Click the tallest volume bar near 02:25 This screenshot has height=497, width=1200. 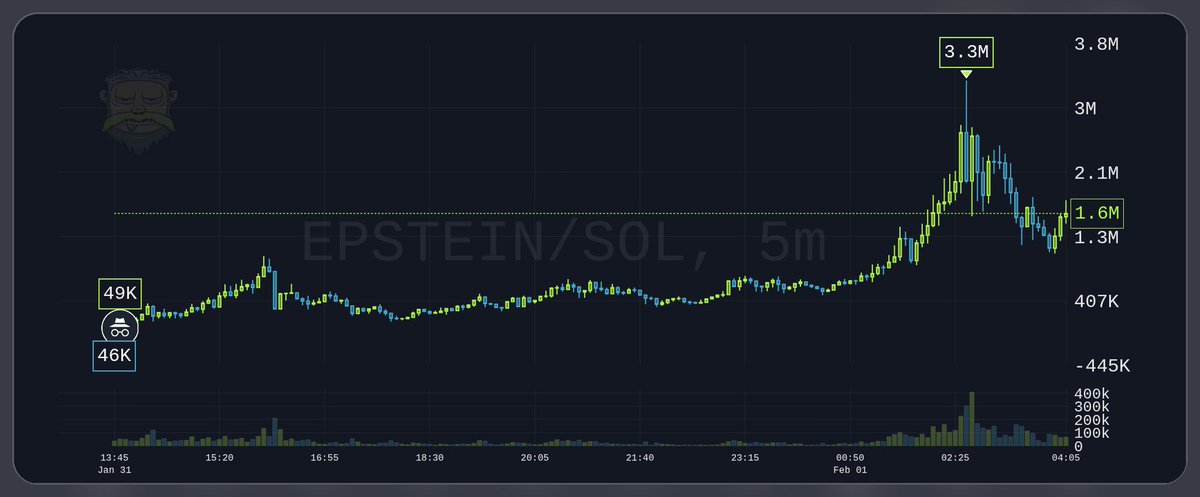(x=970, y=418)
